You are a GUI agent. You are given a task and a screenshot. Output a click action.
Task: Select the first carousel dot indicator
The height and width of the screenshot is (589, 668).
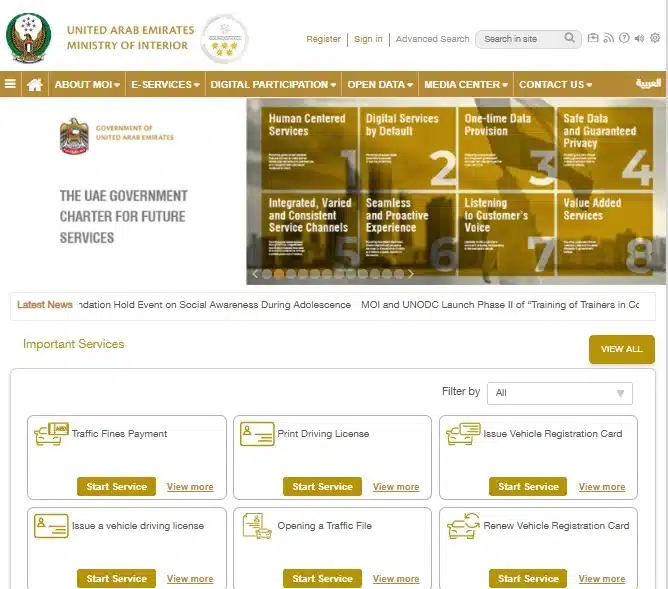tap(267, 273)
